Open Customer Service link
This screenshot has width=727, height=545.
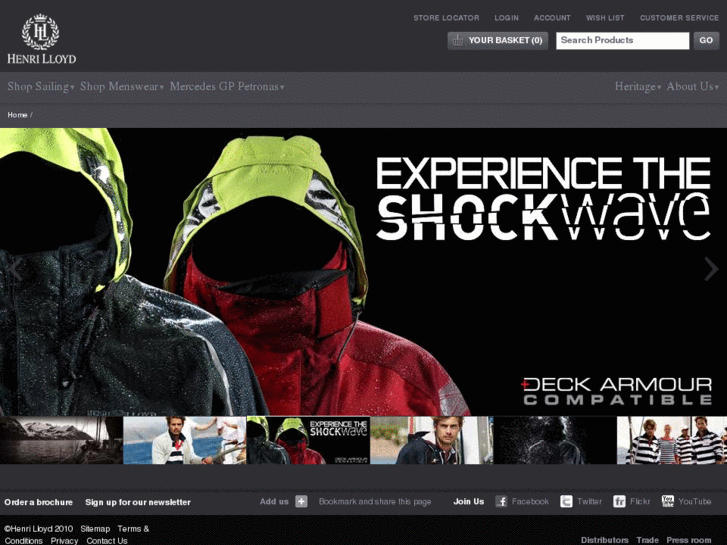pos(679,18)
